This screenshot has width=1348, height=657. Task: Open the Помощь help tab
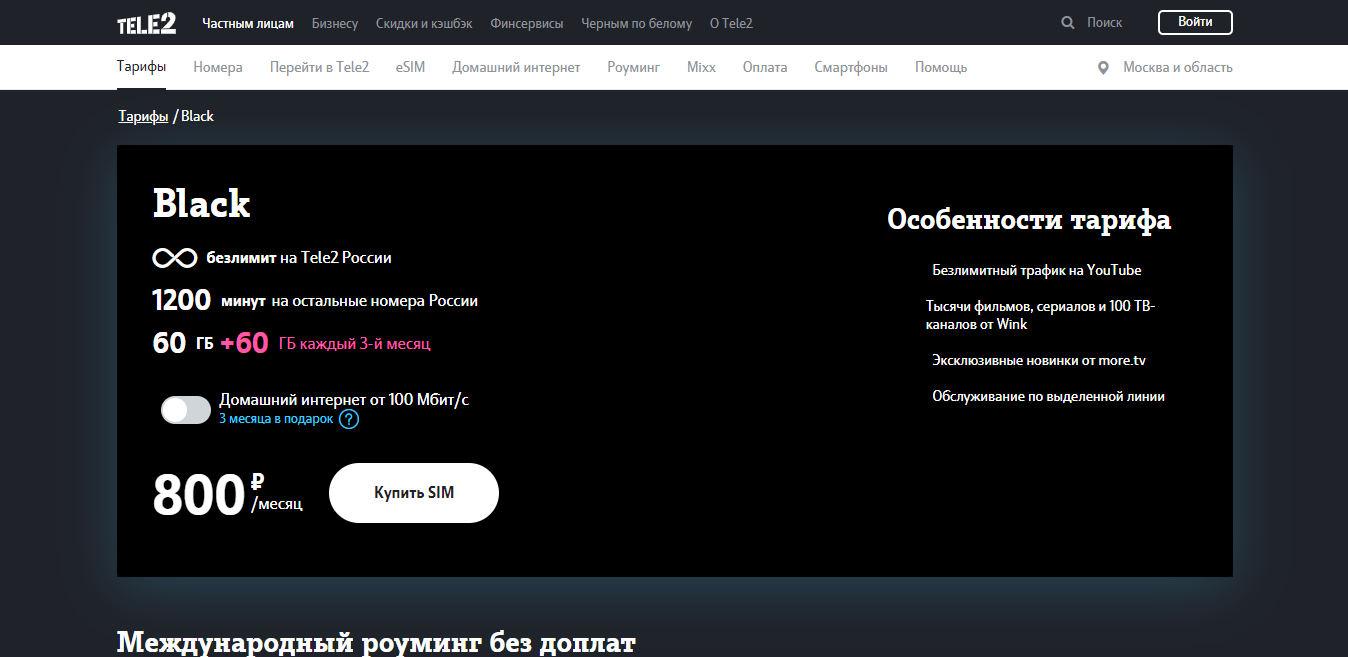(940, 68)
